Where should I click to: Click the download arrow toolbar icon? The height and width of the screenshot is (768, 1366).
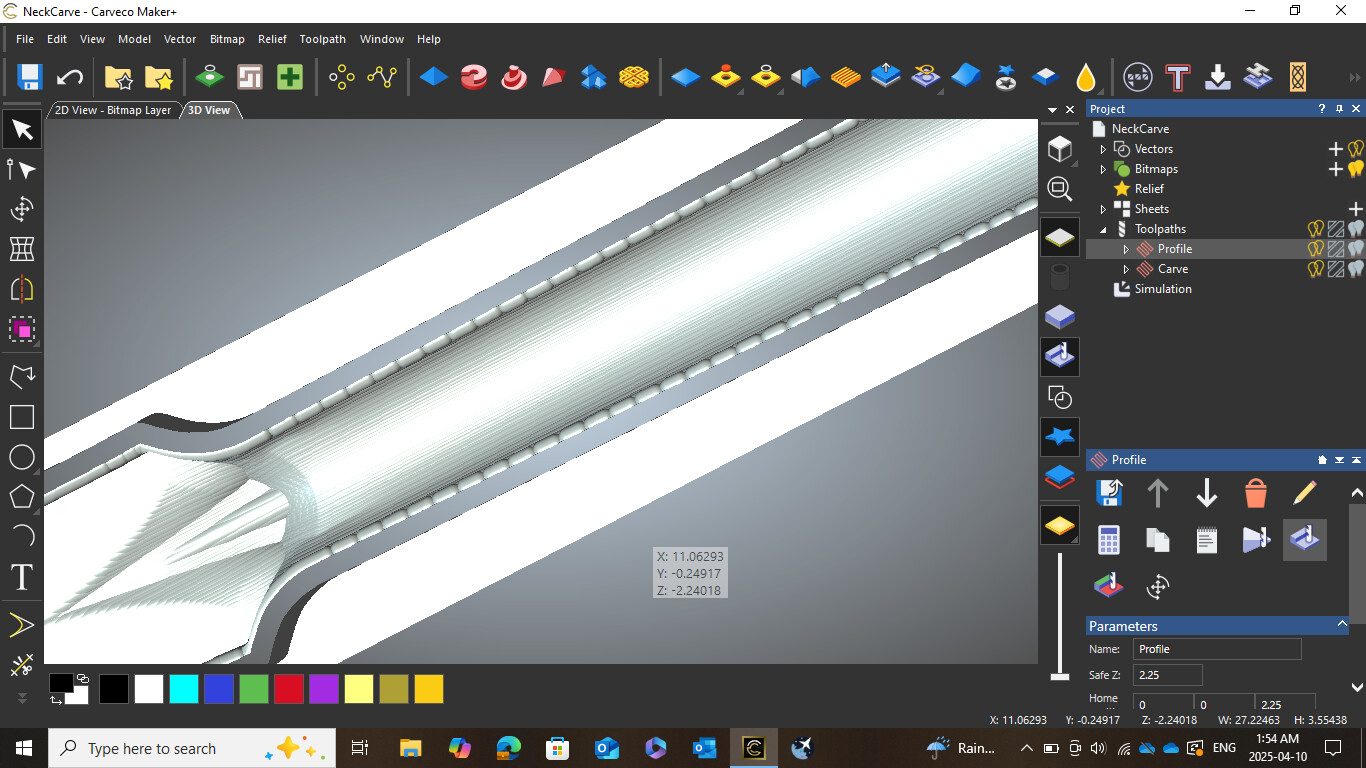[x=1218, y=77]
